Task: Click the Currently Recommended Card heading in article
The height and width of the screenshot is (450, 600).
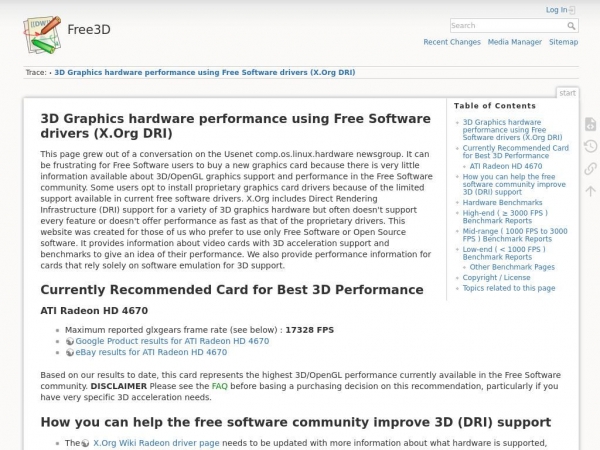Action: coord(232,290)
